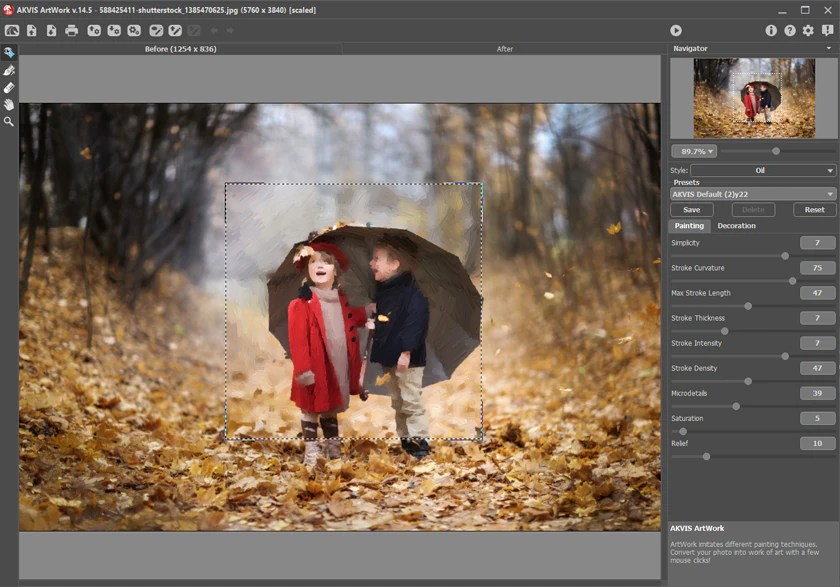Print the image
840x587 pixels.
71,30
